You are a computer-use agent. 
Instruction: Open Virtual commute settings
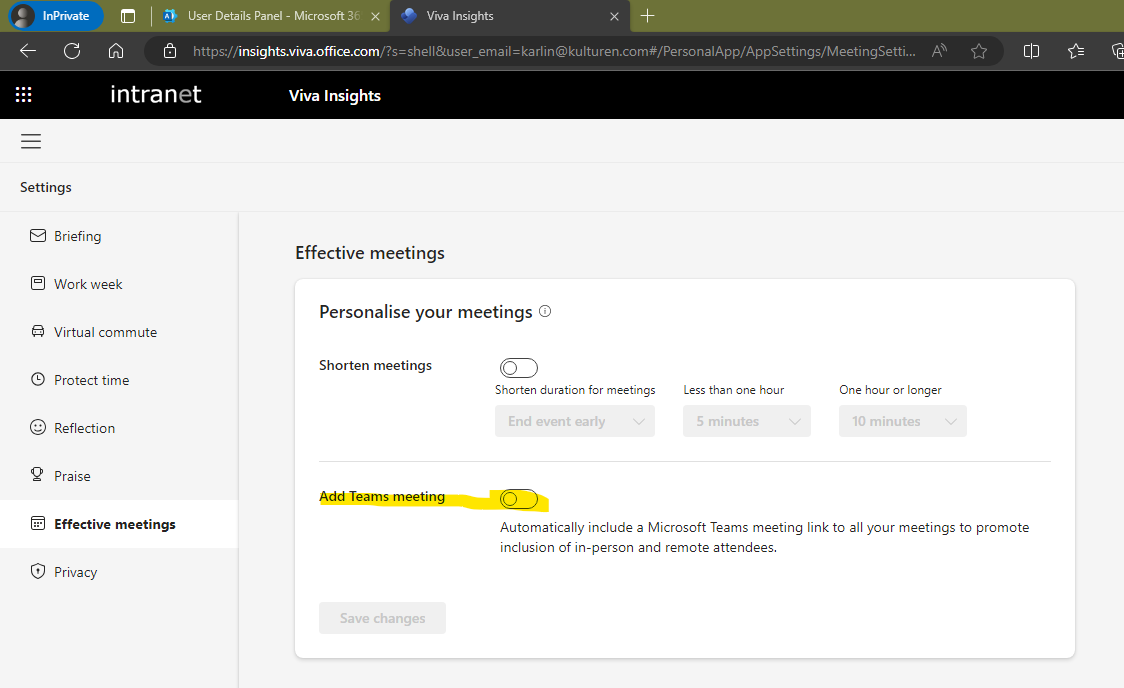click(x=119, y=332)
